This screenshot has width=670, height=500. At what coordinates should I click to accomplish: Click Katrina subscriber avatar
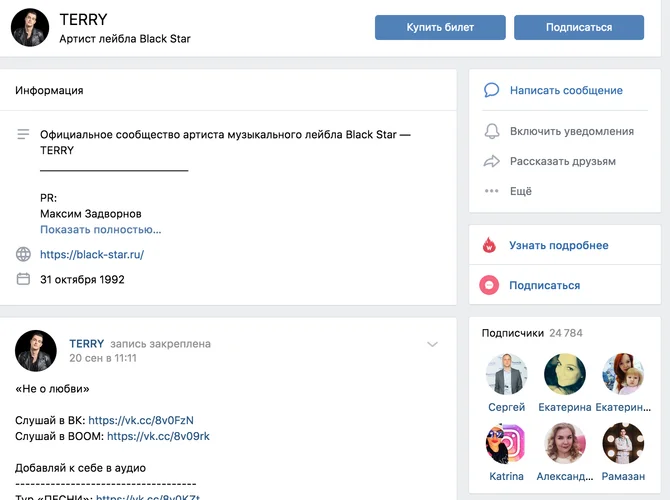click(506, 443)
